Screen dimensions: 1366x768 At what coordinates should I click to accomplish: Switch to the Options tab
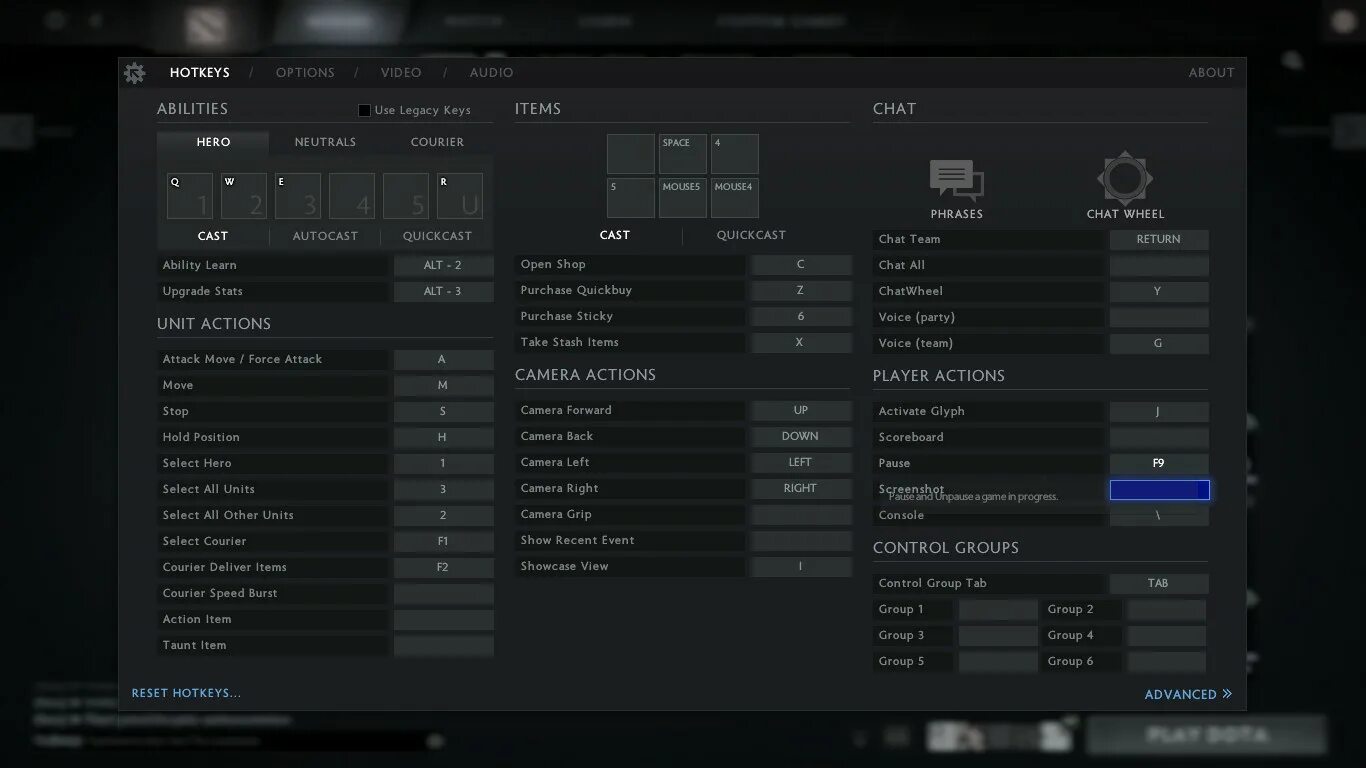tap(305, 72)
